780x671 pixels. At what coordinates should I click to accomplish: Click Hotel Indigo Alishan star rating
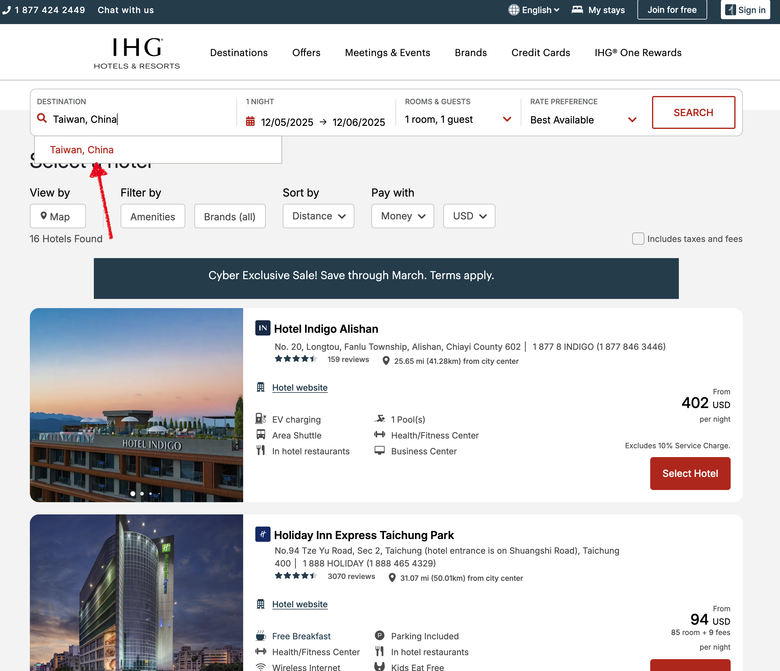[295, 359]
